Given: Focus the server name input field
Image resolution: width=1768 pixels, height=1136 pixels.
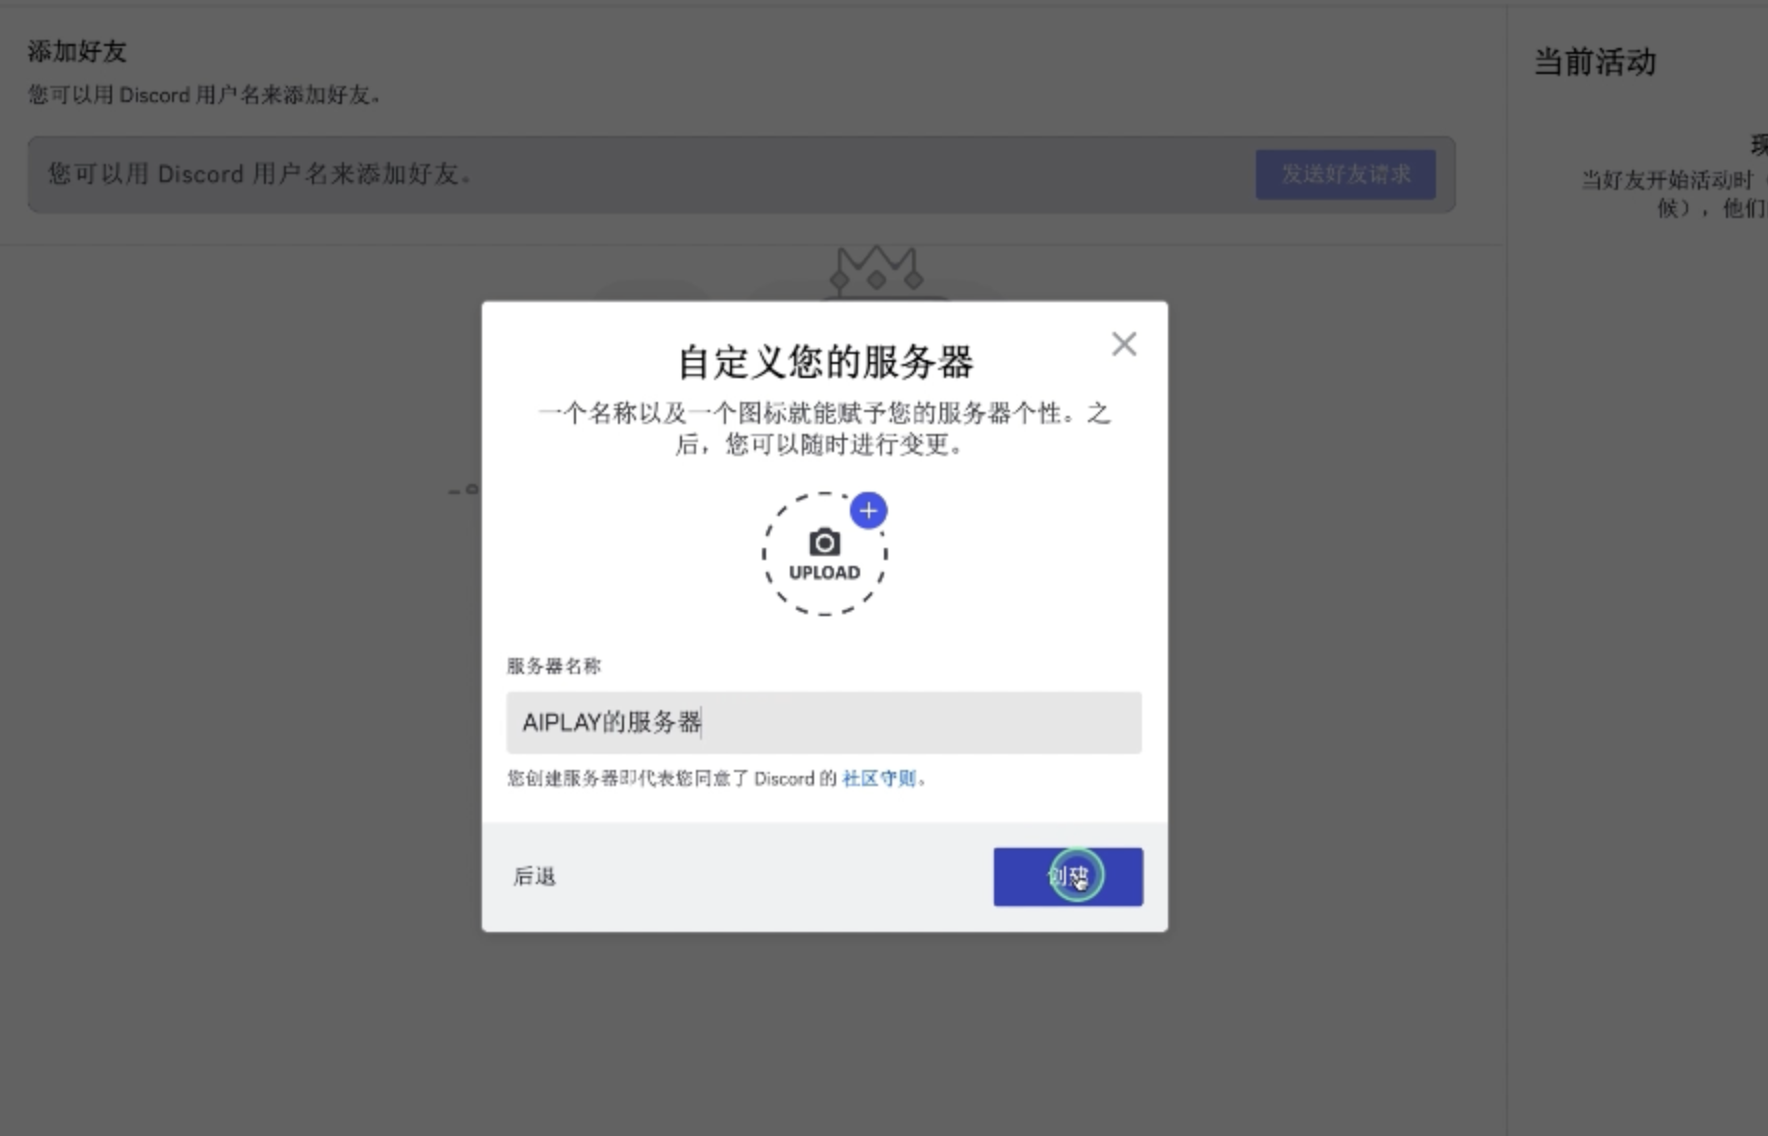Looking at the screenshot, I should click(x=823, y=722).
